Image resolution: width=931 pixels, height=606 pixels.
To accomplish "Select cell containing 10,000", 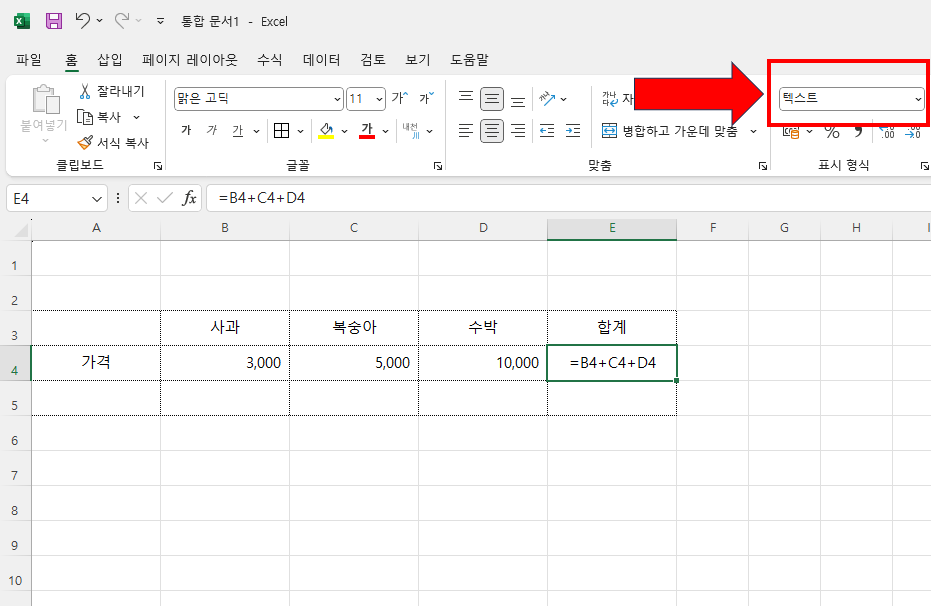I will pos(483,363).
